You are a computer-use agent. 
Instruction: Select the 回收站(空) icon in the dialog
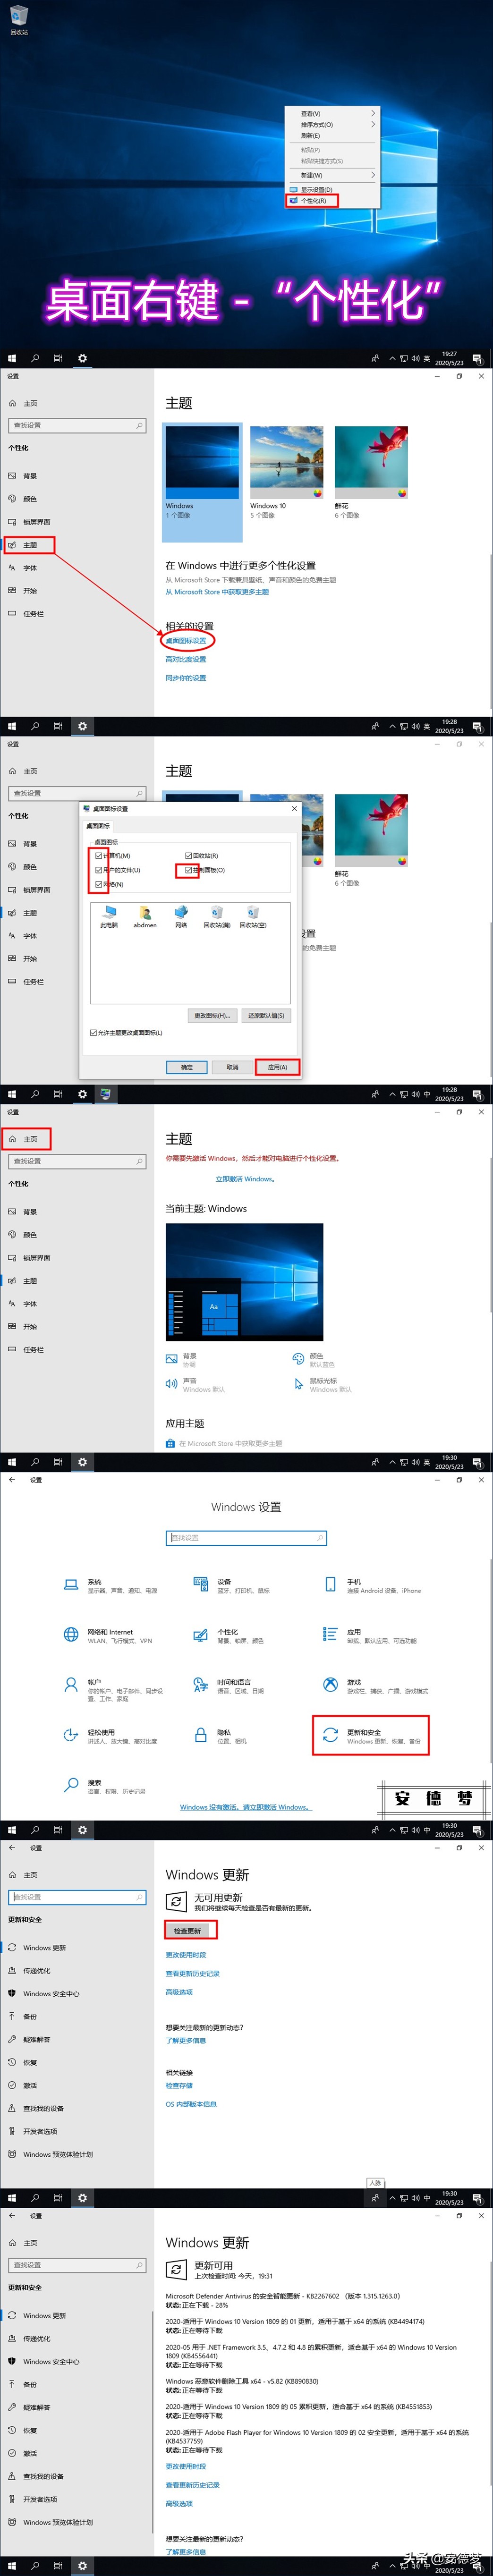tap(253, 917)
